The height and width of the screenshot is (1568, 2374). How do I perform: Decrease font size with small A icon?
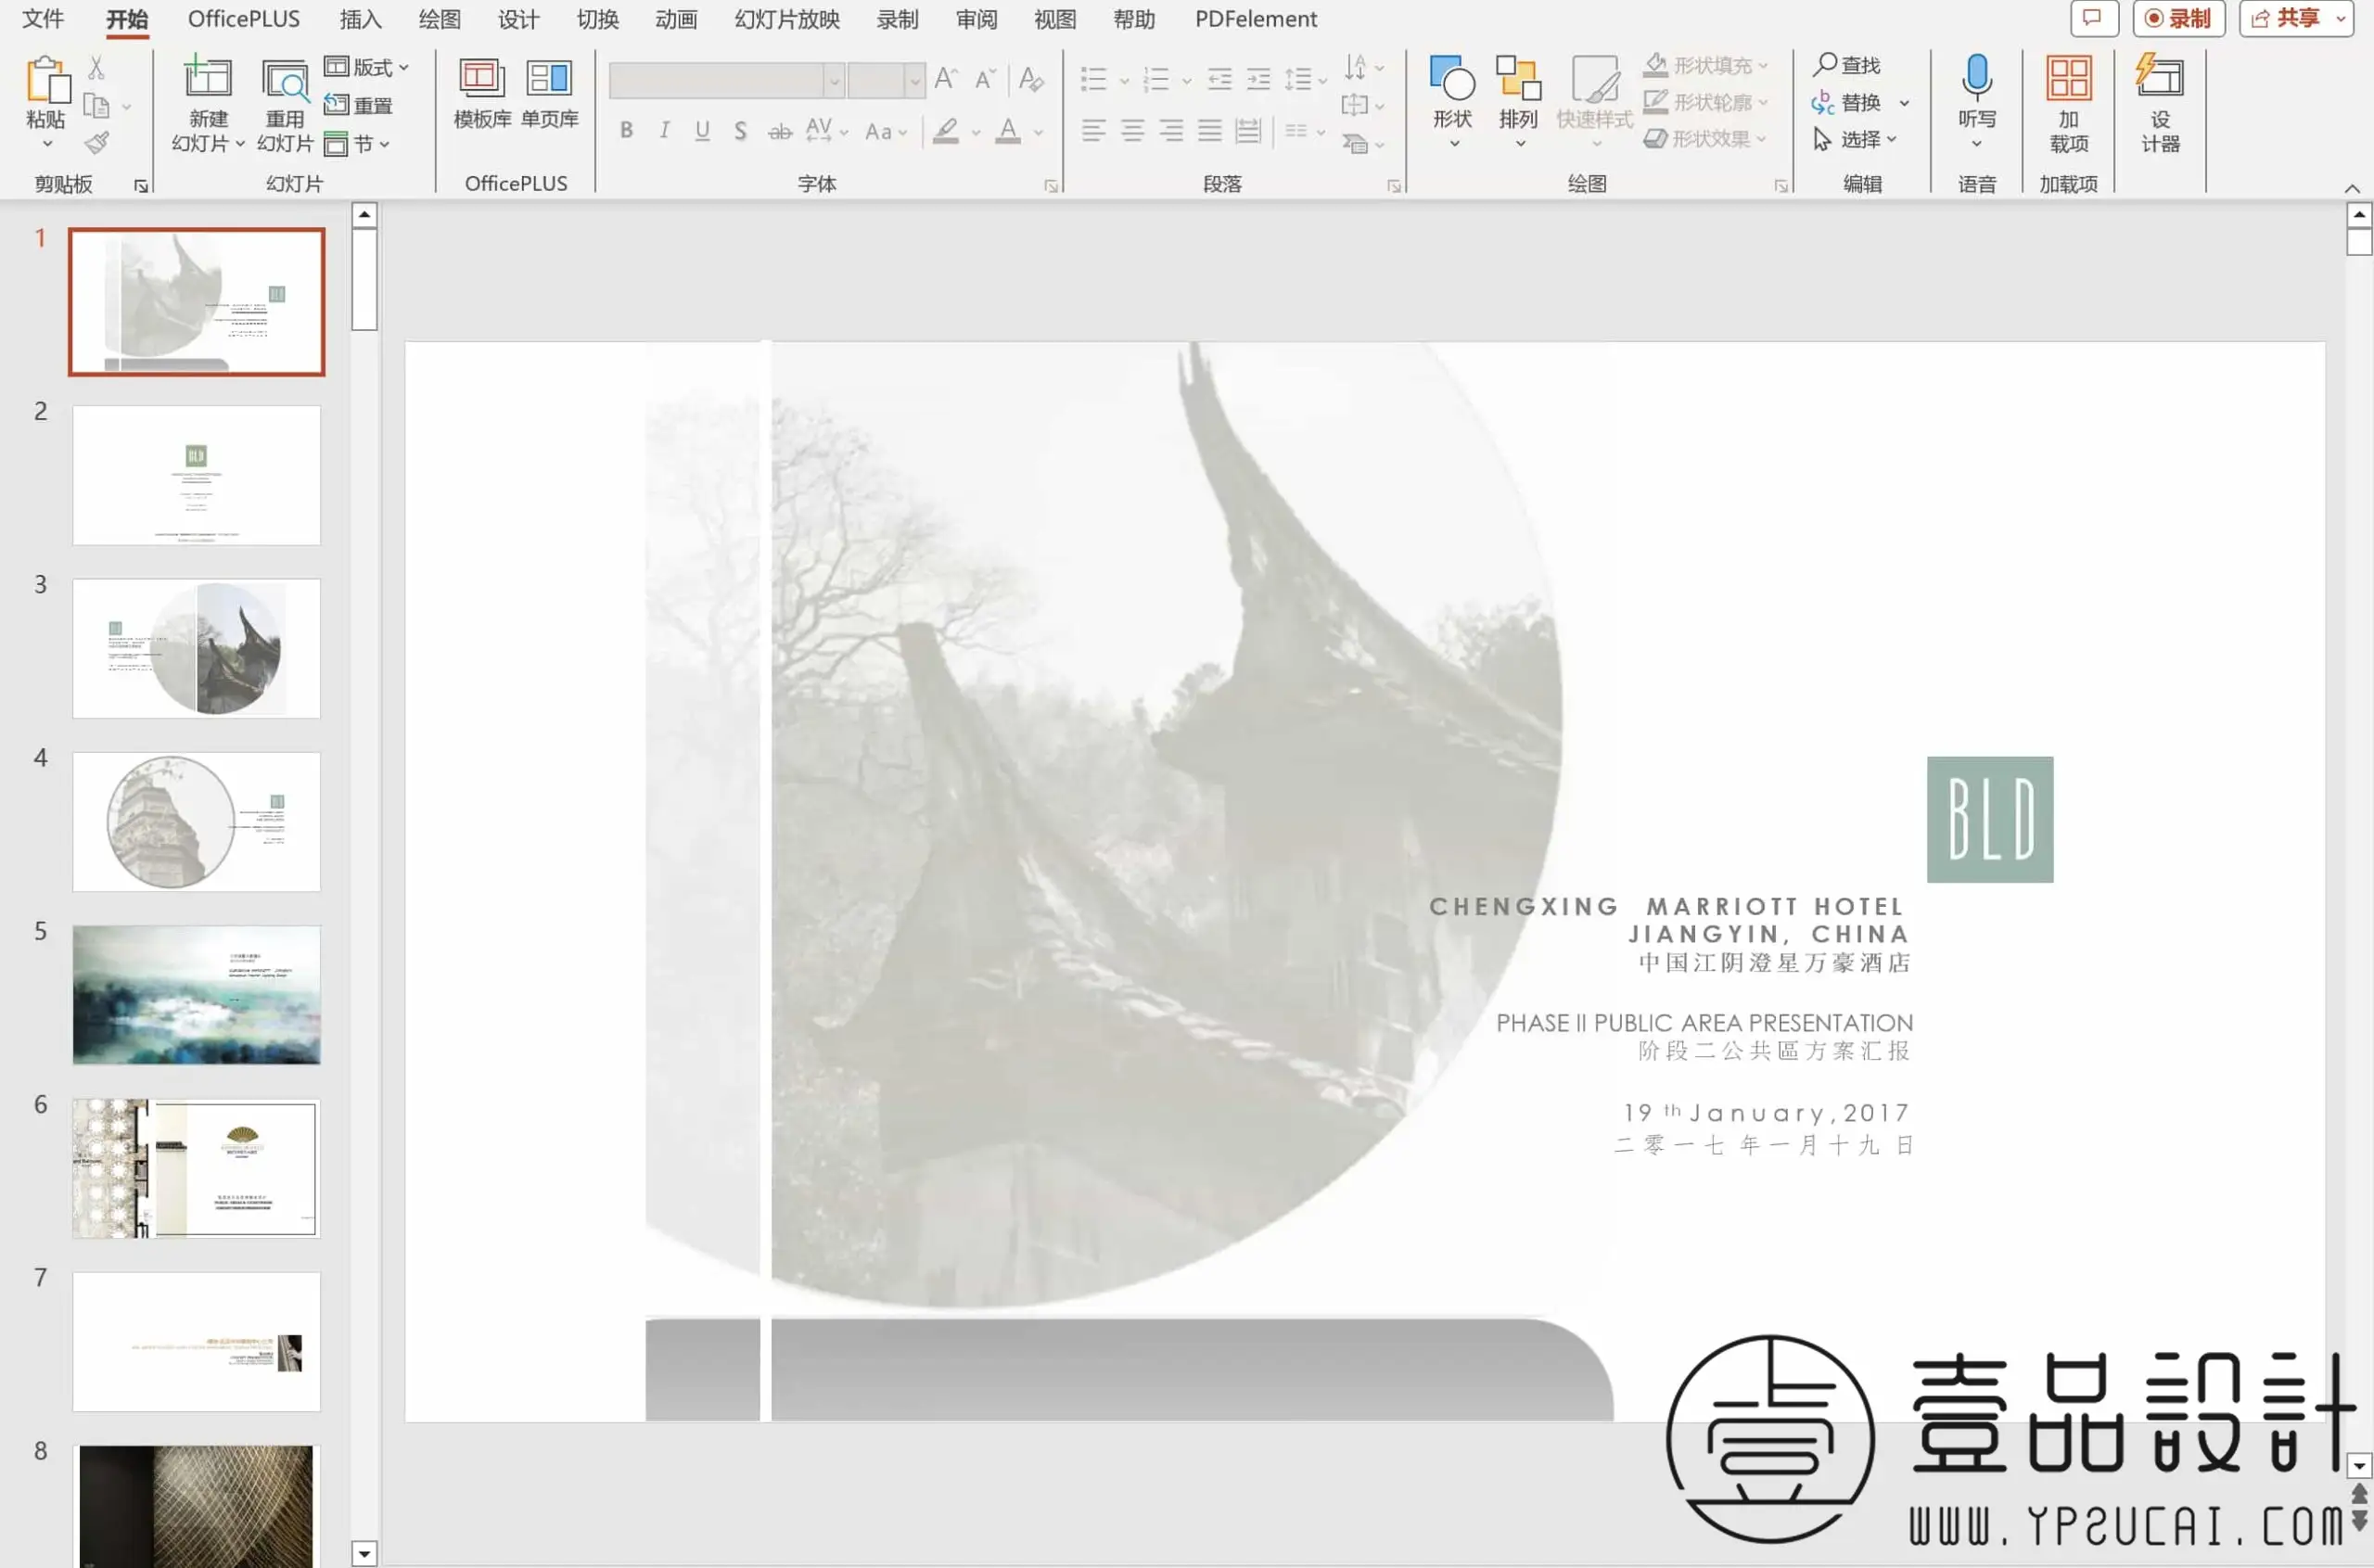[985, 78]
